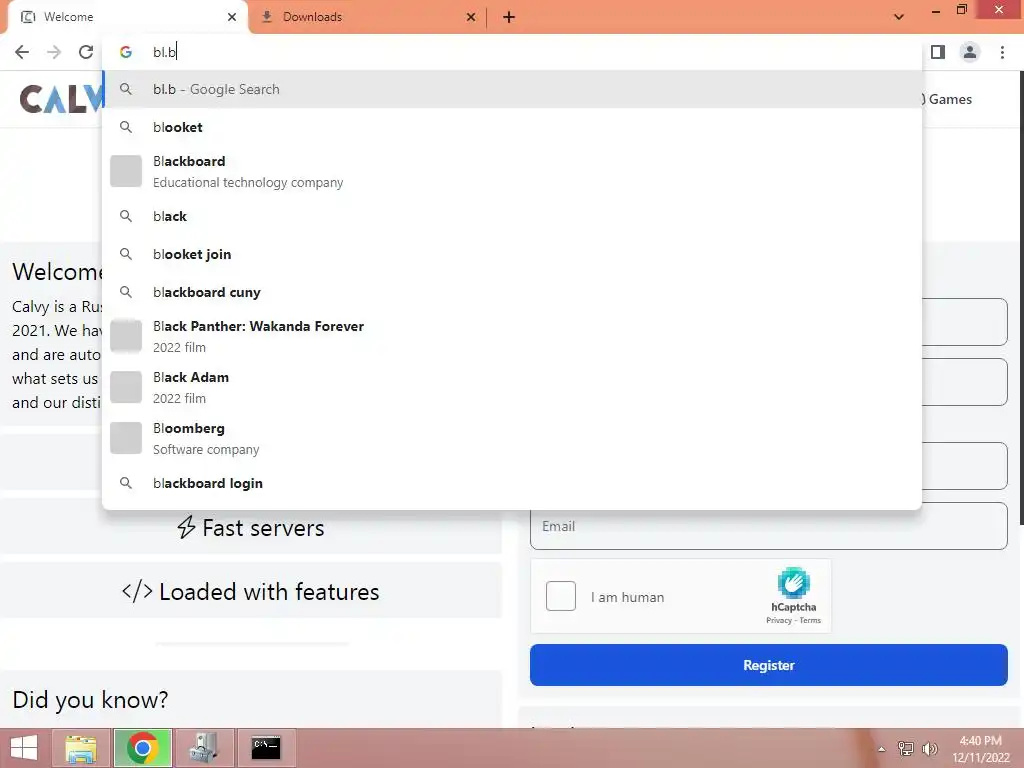Open the Games navigation link

[950, 99]
